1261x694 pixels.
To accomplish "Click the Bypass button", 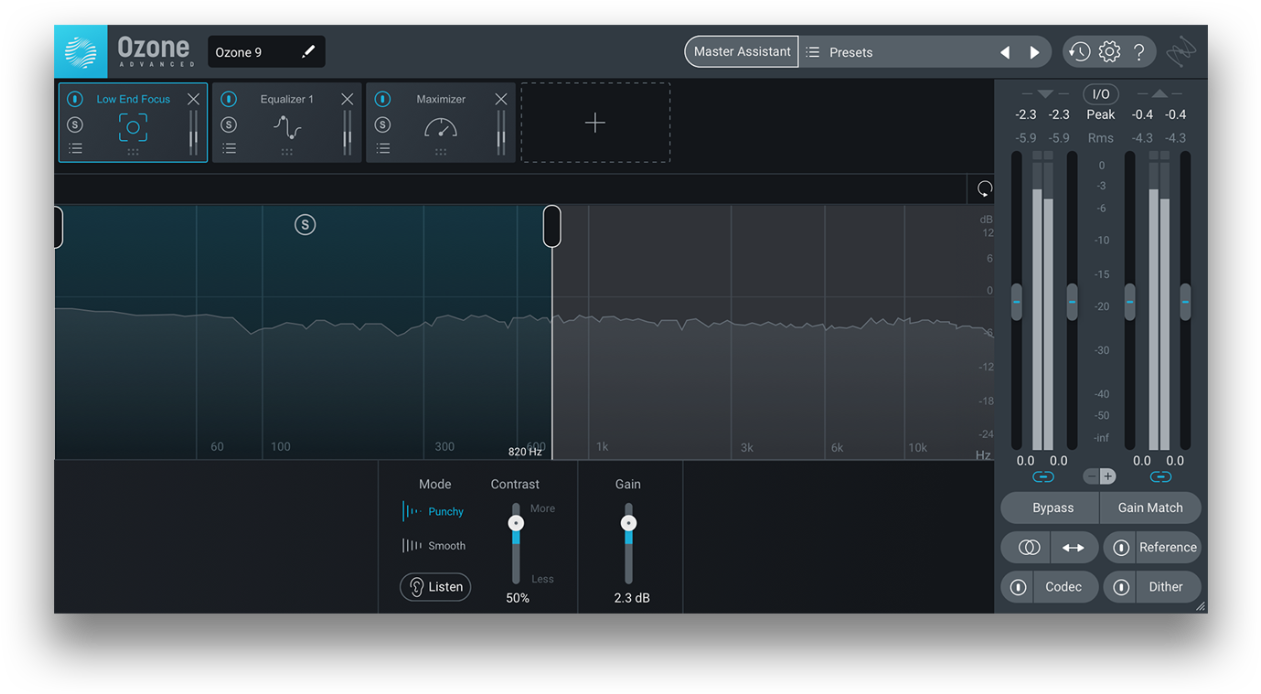I will [1051, 508].
